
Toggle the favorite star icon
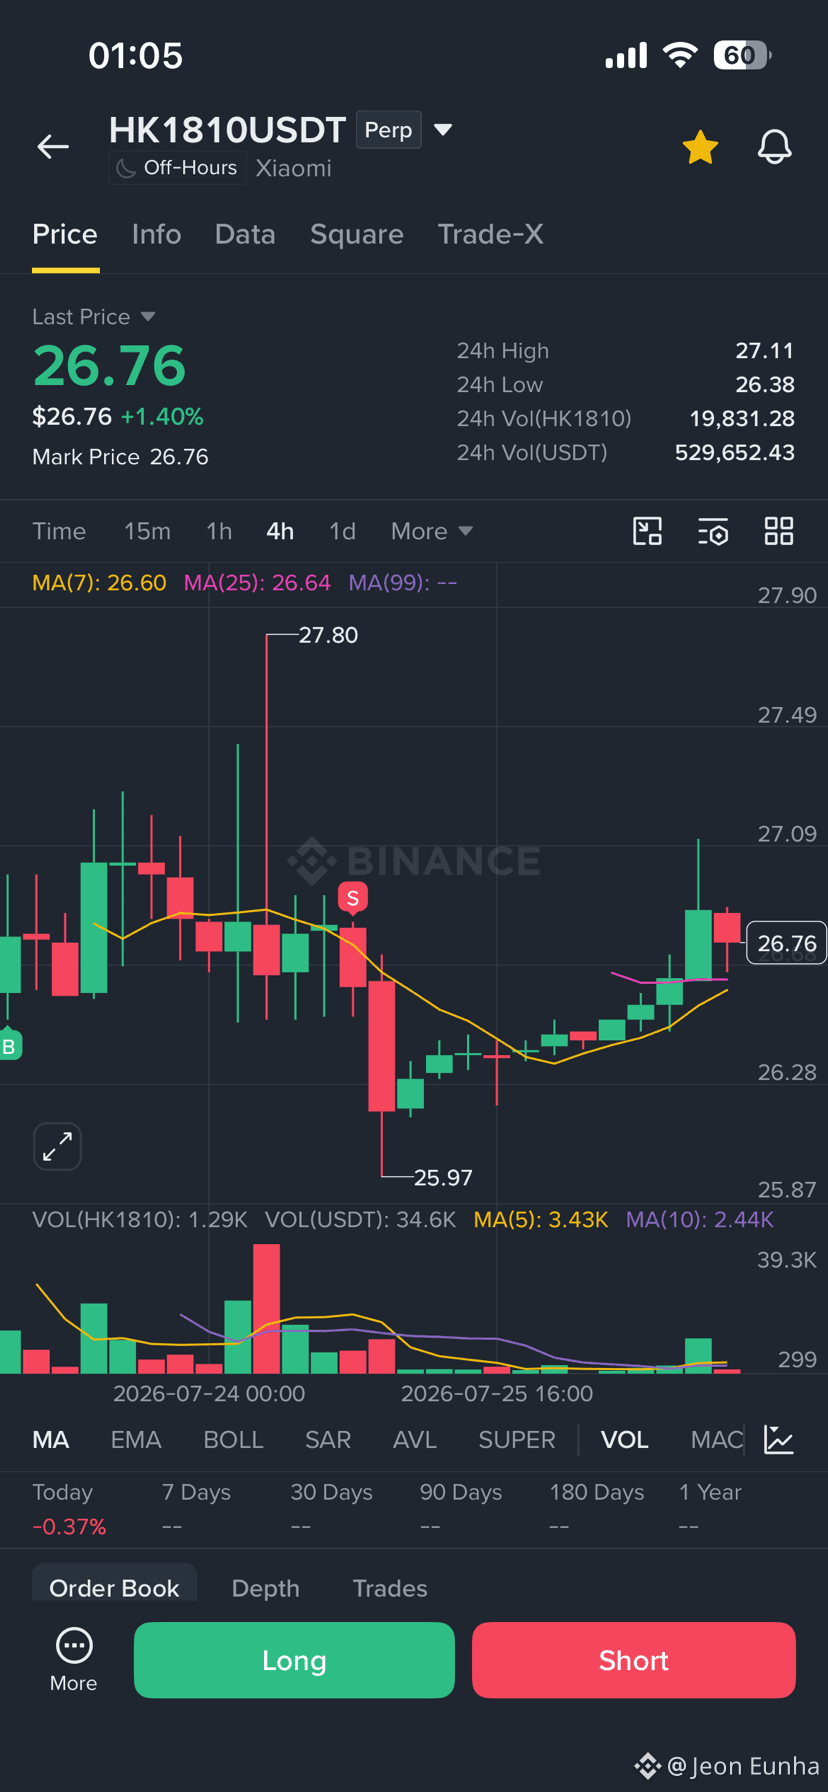click(700, 147)
